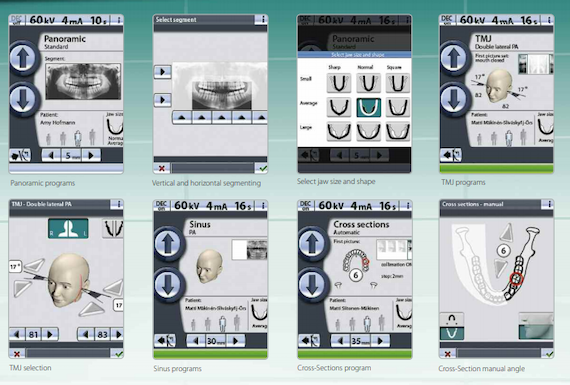
Task: Tap the up arrow on Panoramic Standard 10 s screen
Action: click(x=23, y=58)
